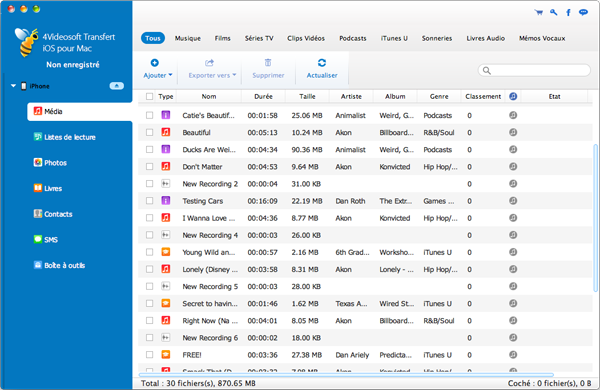The height and width of the screenshot is (390, 600).
Task: Switch to the Sonneries tab
Action: [x=437, y=38]
